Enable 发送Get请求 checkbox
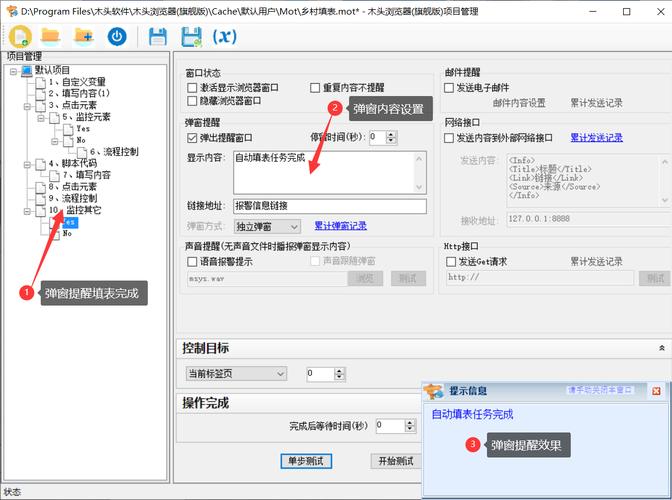This screenshot has height=500, width=672. (451, 261)
